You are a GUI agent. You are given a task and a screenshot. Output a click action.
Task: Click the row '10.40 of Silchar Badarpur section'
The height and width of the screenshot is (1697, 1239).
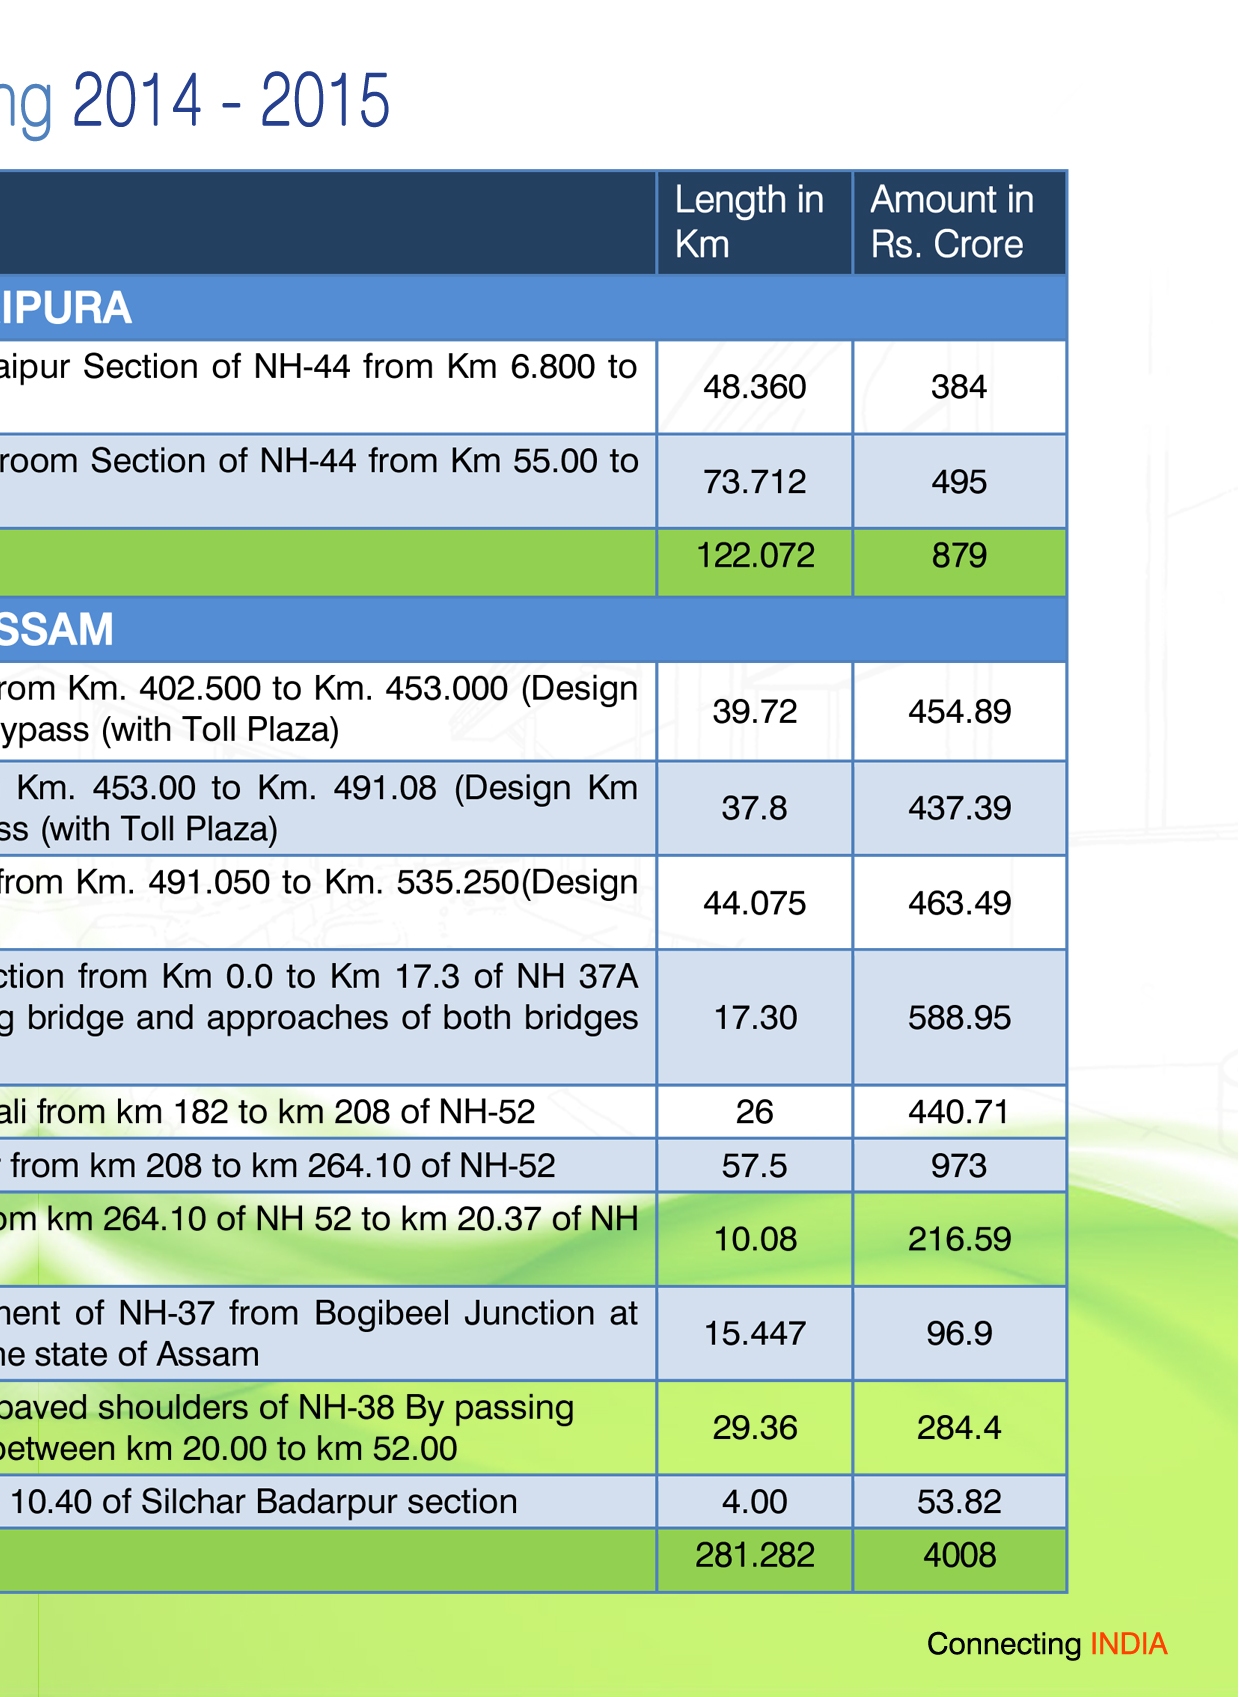point(264,1502)
